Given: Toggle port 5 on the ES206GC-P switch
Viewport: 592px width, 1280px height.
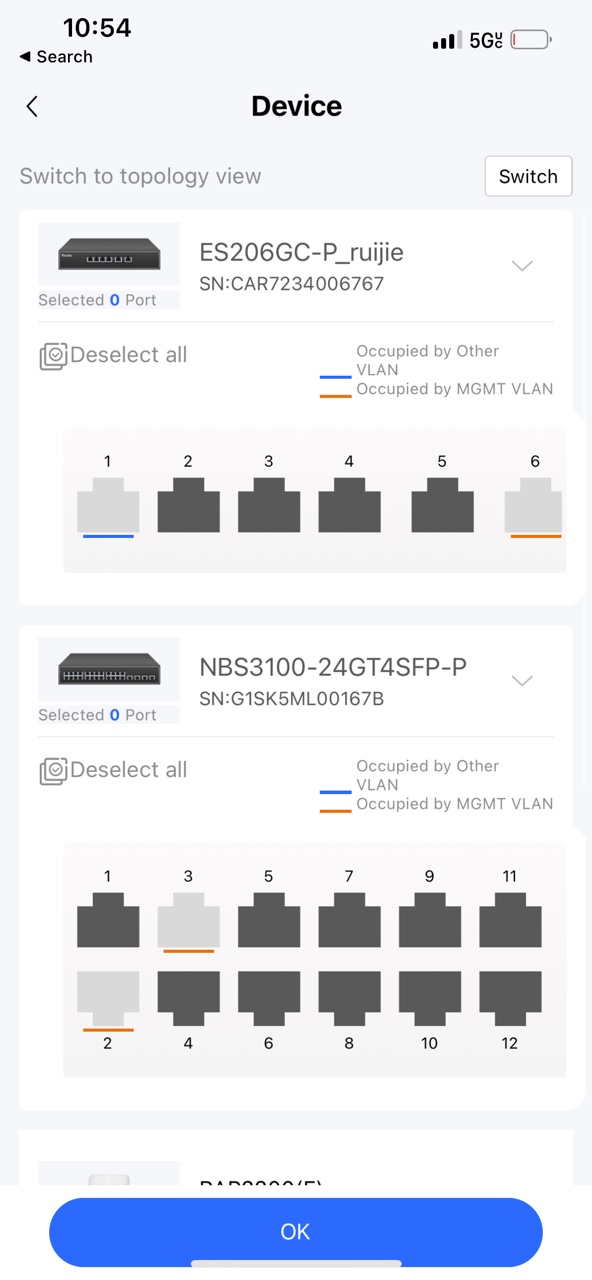Looking at the screenshot, I should coord(442,505).
